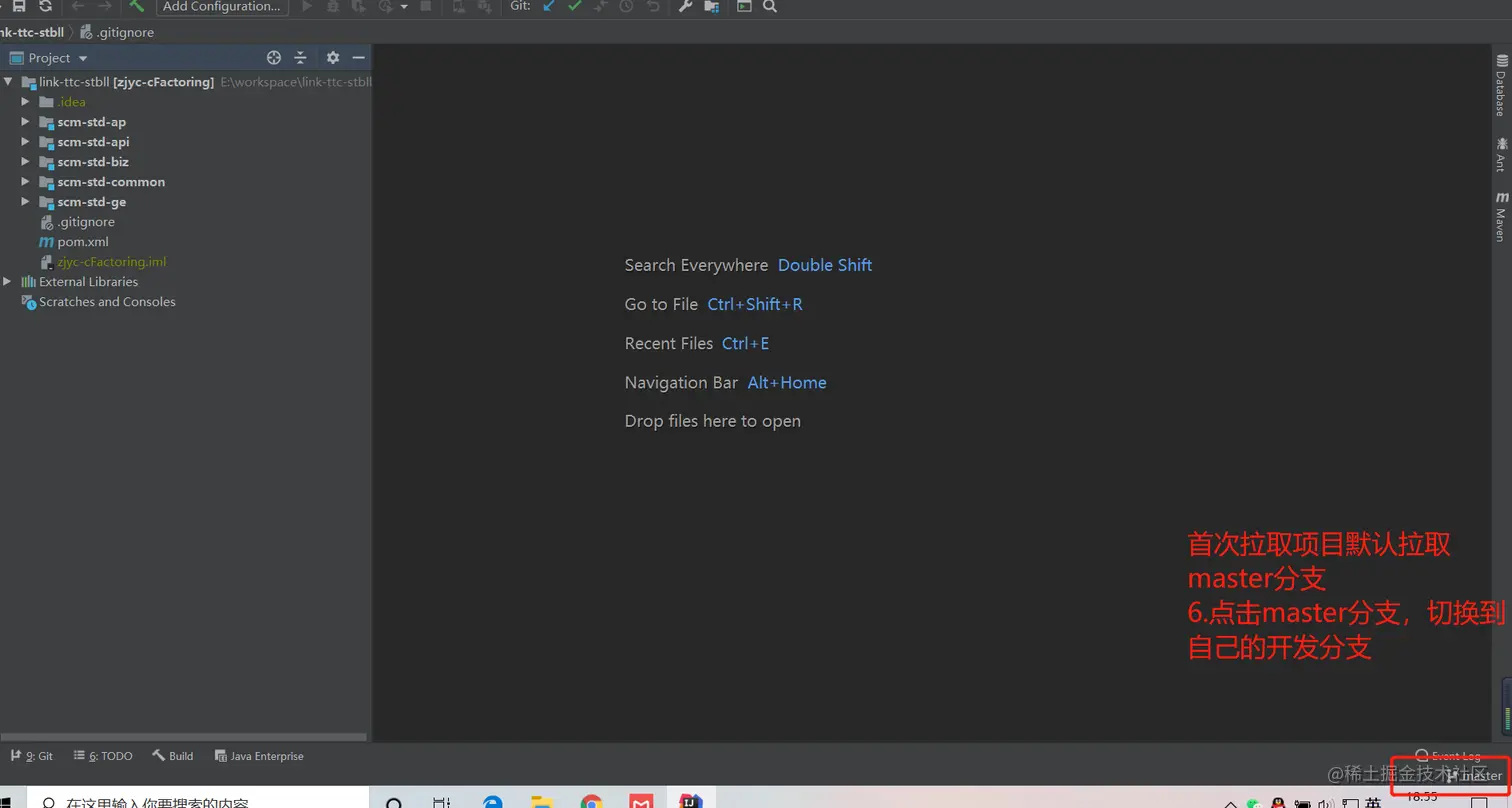Open the Add Configuration dialog
Viewport: 1512px width, 808px height.
[x=222, y=6]
